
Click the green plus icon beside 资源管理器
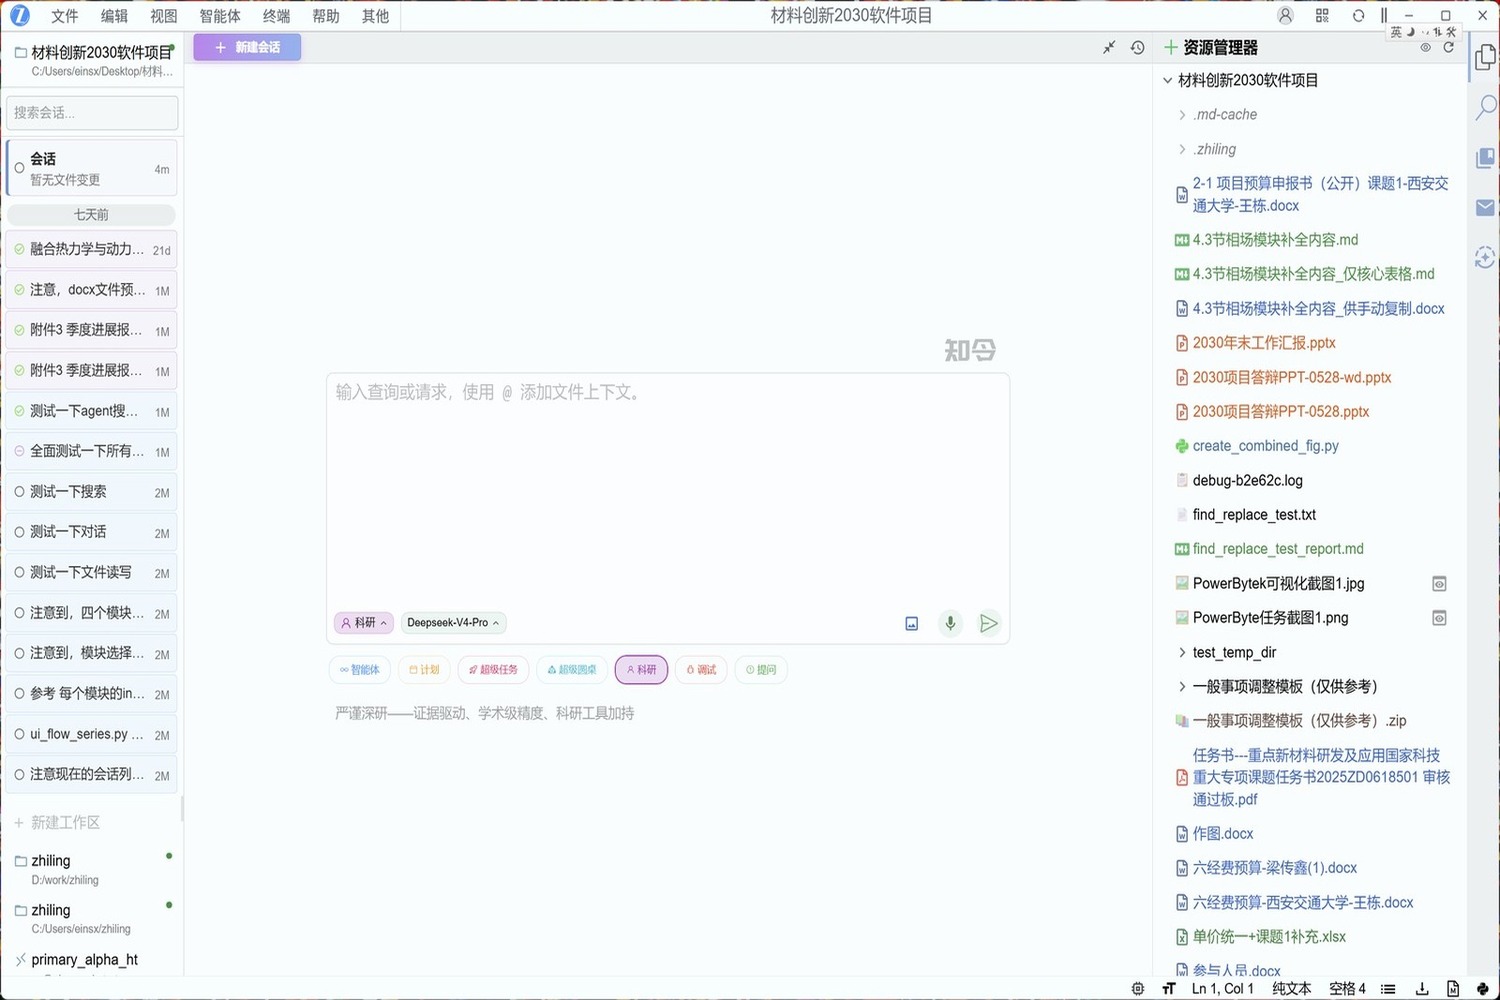tap(1170, 47)
